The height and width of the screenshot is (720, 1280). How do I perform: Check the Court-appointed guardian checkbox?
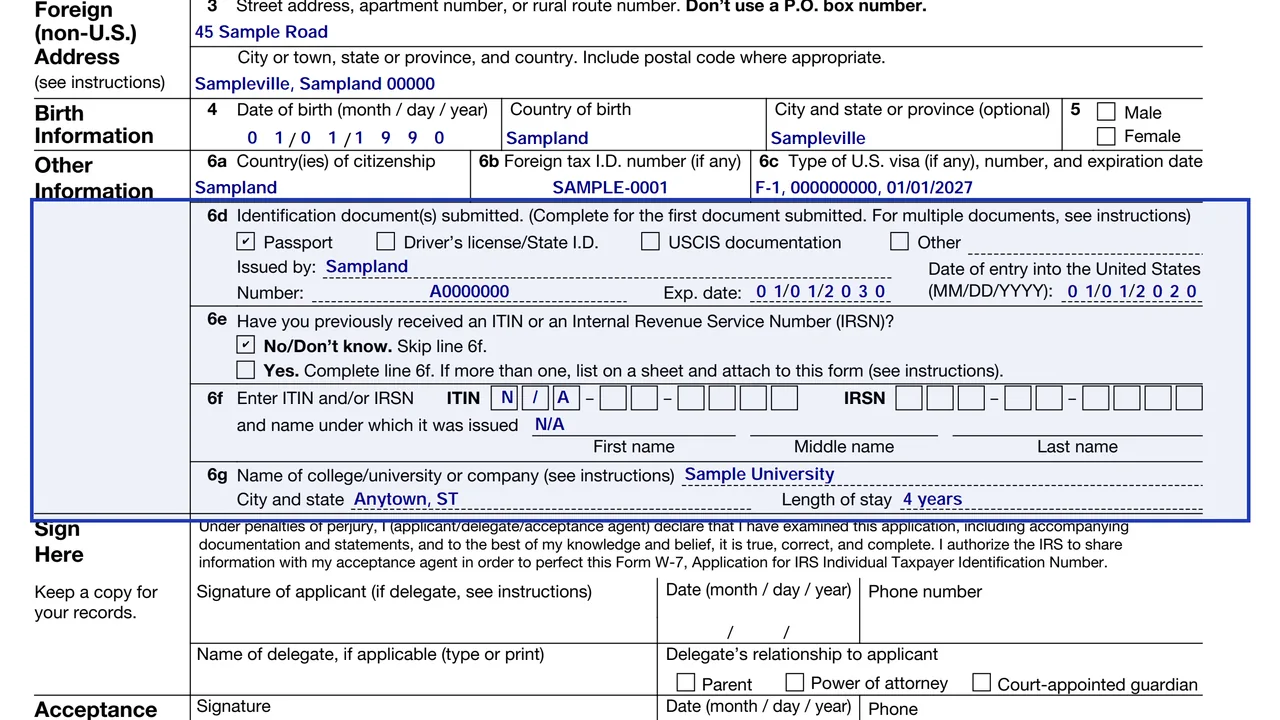[x=982, y=682]
